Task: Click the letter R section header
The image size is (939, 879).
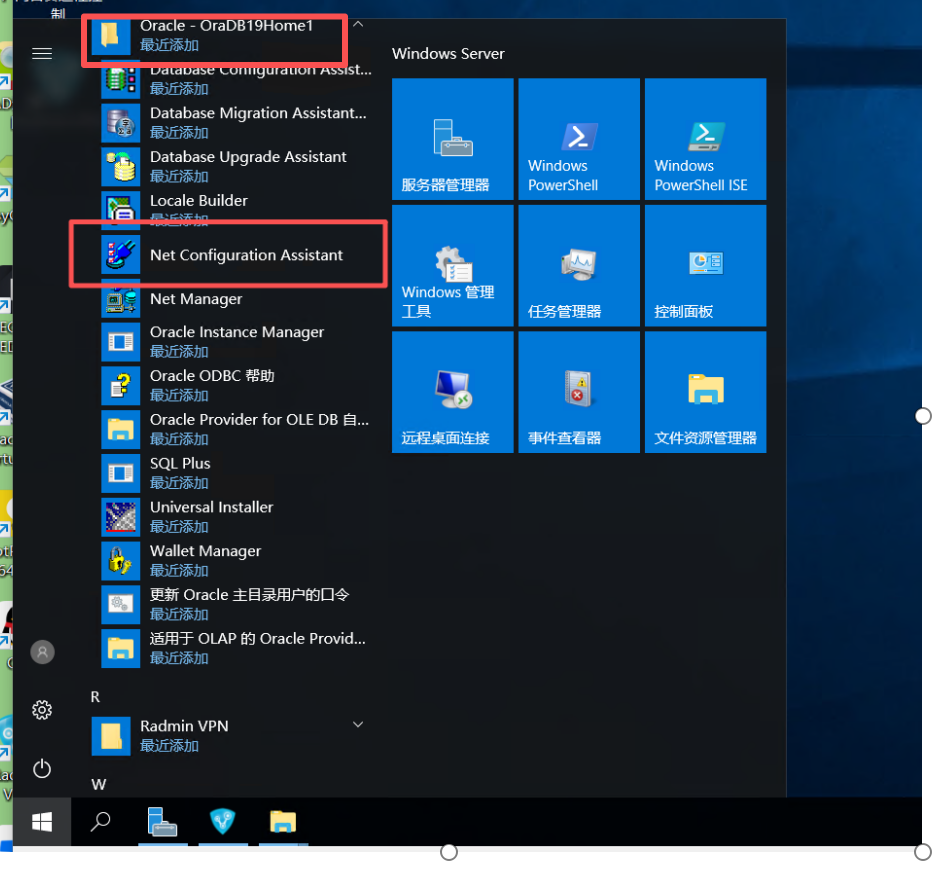Action: click(x=95, y=697)
